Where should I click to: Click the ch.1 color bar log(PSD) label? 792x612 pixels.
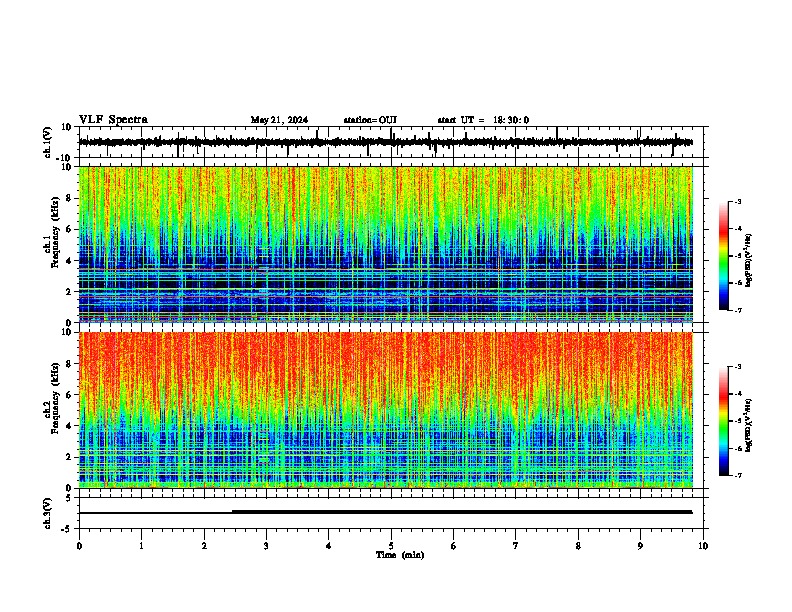pyautogui.click(x=749, y=261)
